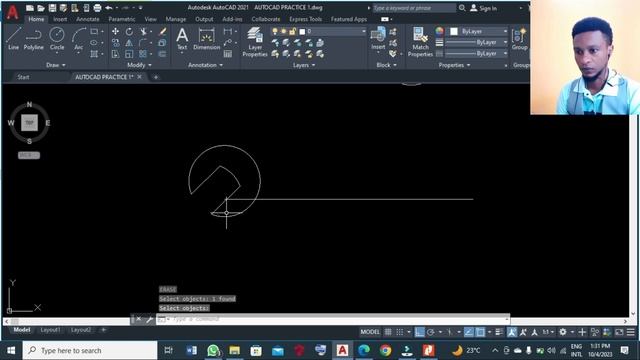Click the Dimension tool

click(207, 39)
